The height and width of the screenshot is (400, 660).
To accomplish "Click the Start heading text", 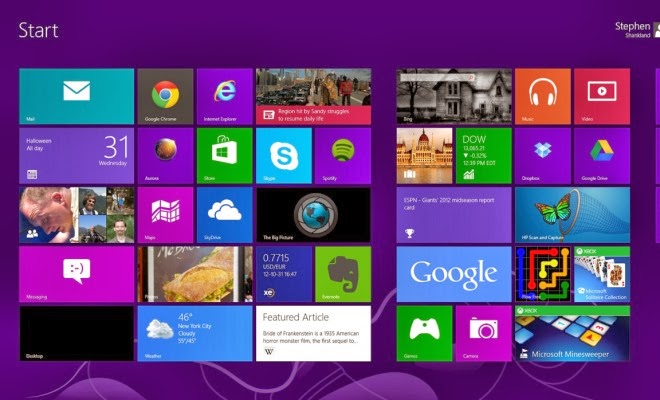I will 38,30.
